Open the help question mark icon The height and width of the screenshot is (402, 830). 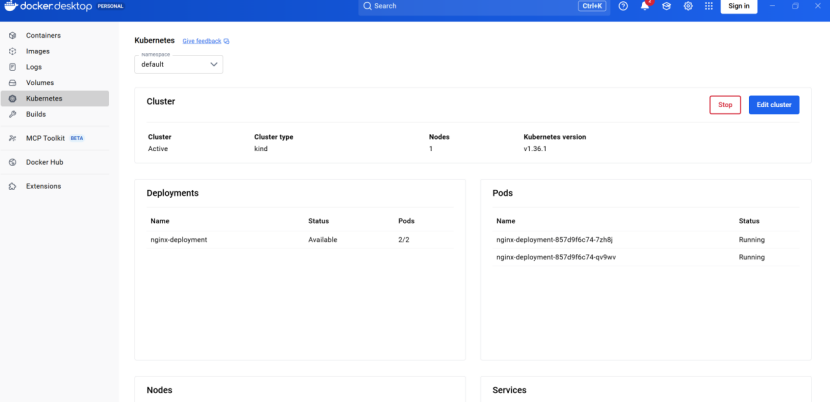(623, 6)
